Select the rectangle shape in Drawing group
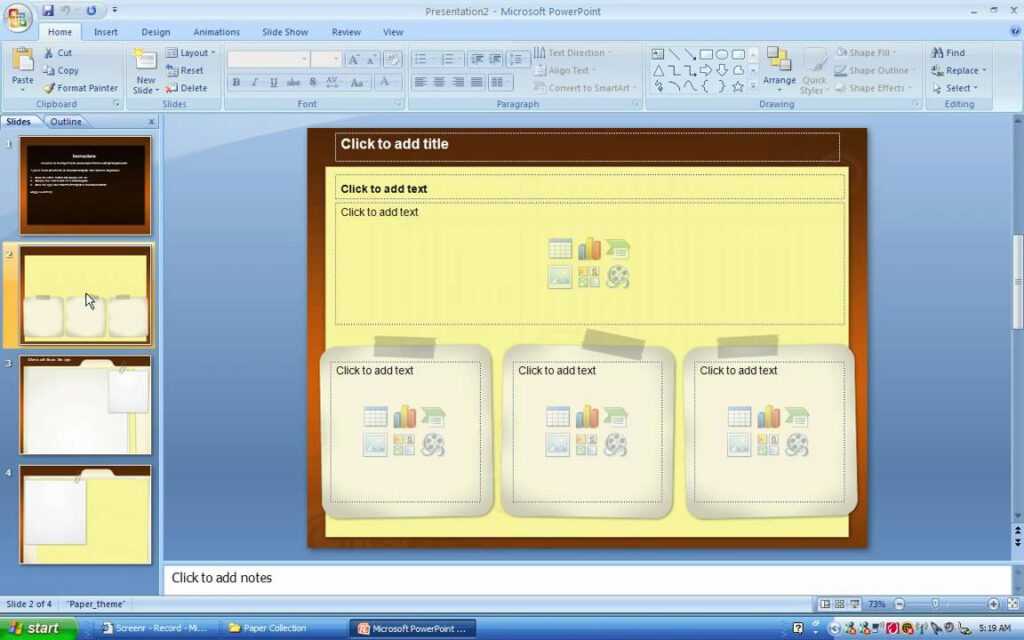This screenshot has height=640, width=1024. tap(707, 54)
